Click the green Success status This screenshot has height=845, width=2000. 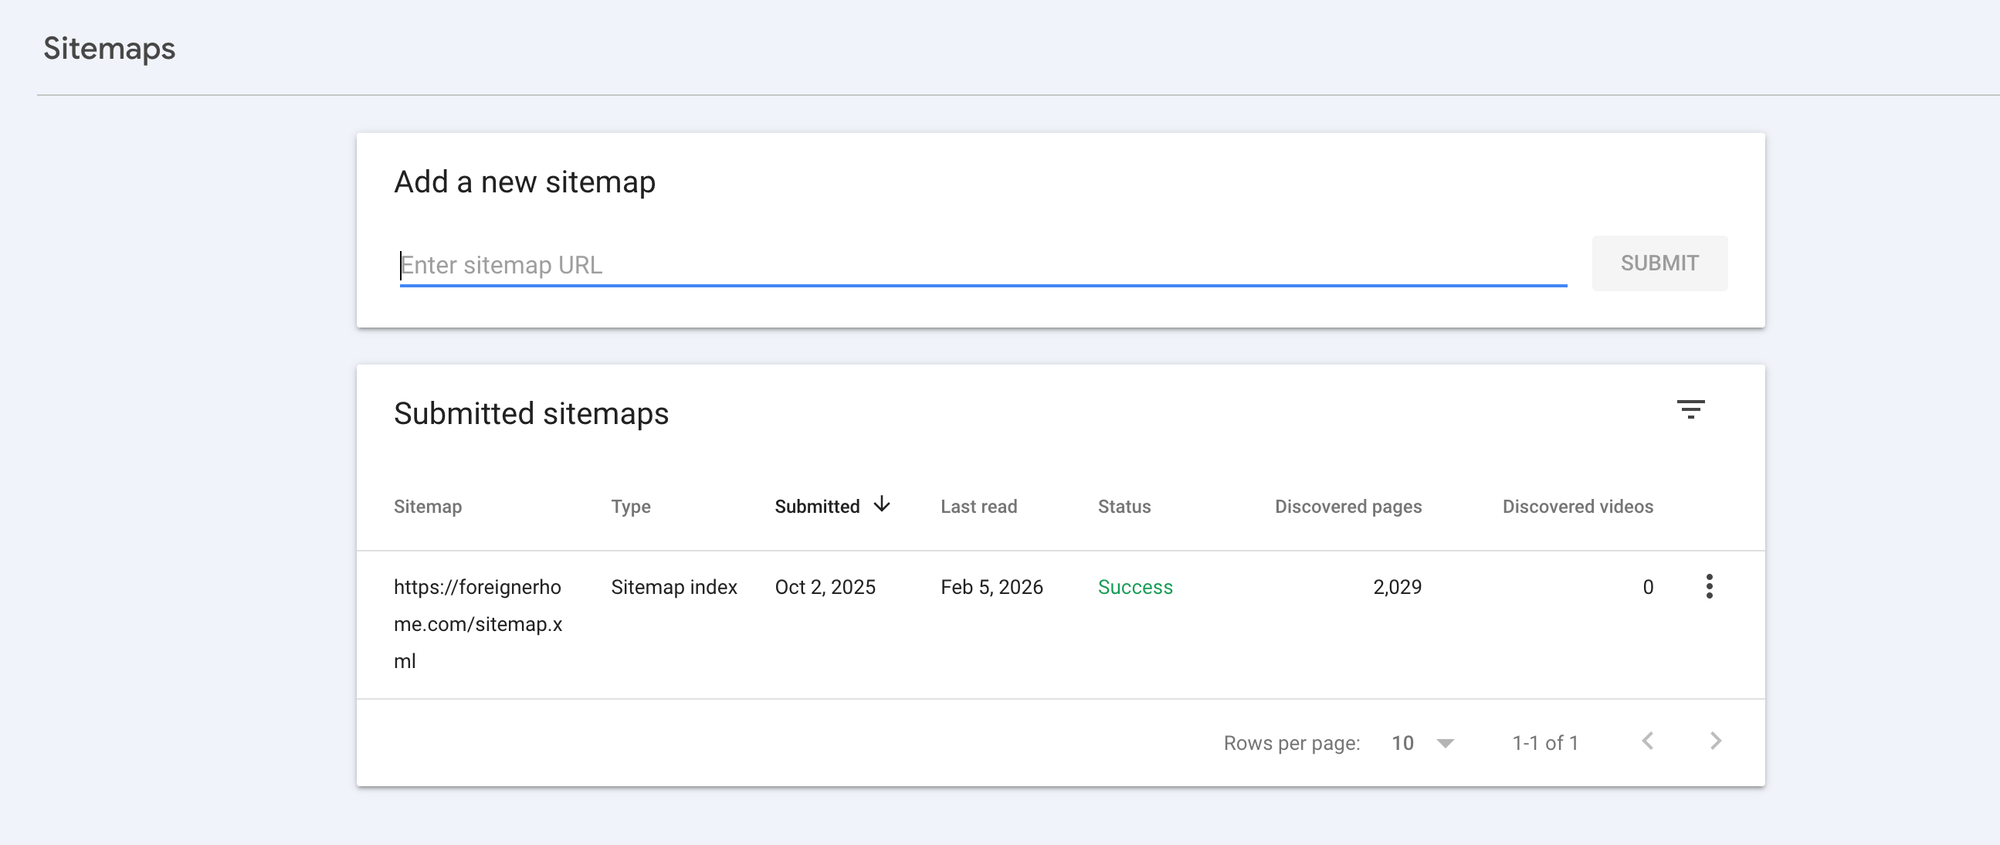[x=1135, y=588]
